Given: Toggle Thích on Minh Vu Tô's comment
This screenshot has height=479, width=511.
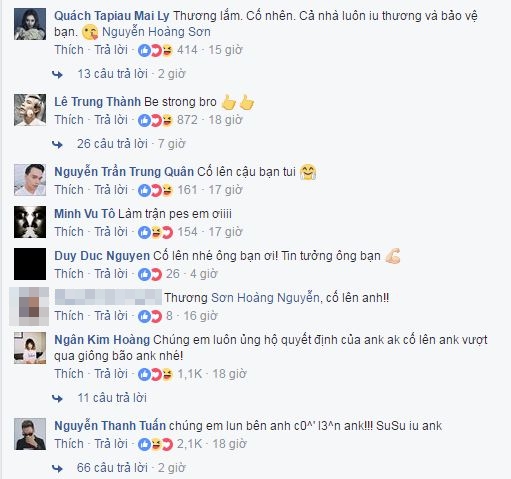Looking at the screenshot, I should 69,232.
